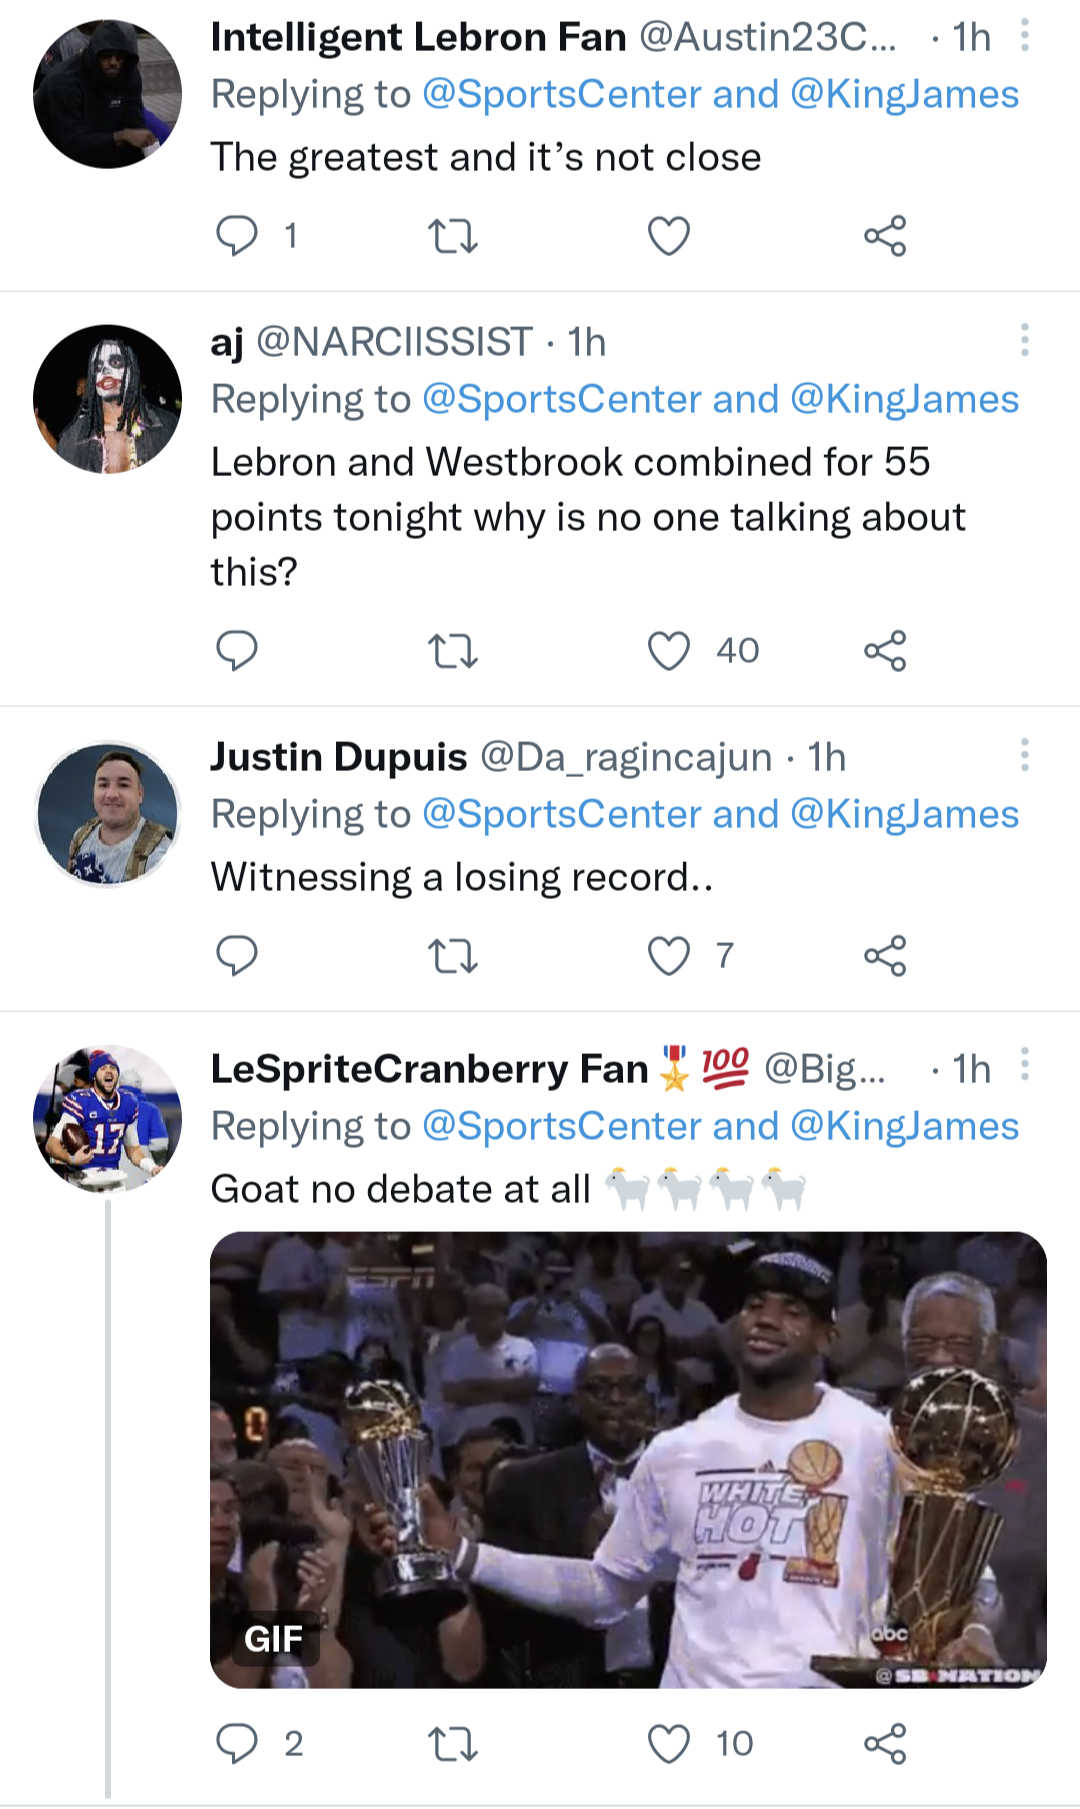Screen dimensions: 1080x1809
Task: Open more options on aj's tweet
Action: (x=1025, y=341)
